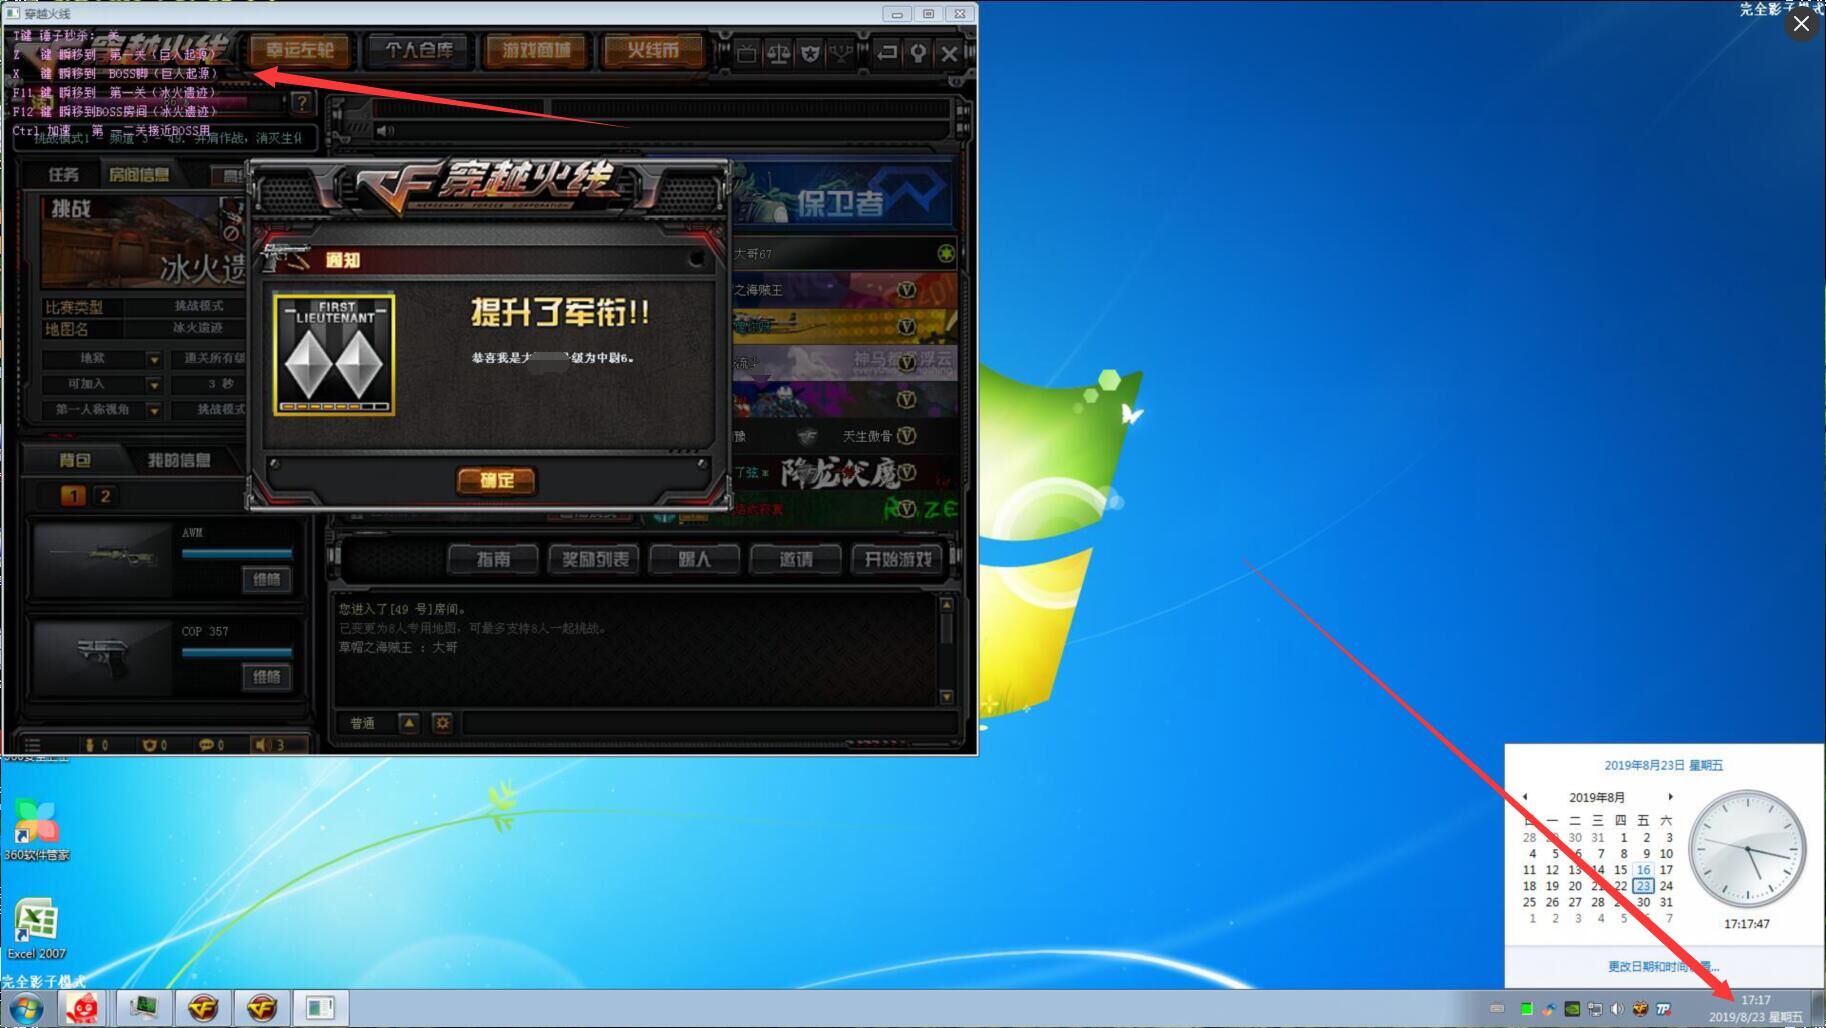This screenshot has width=1826, height=1028.
Task: Click the red mascot taskbar icon
Action: 83,1008
